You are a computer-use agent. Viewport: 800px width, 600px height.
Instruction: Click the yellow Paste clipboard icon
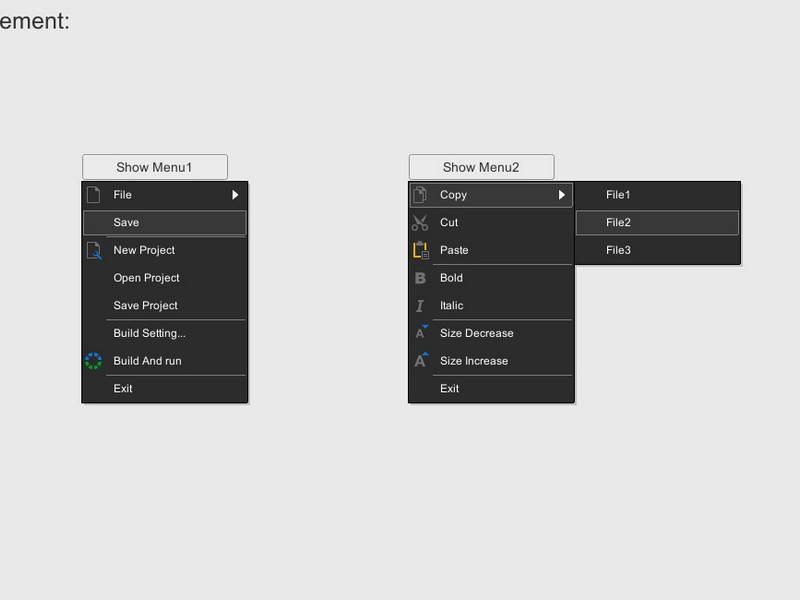click(x=421, y=250)
